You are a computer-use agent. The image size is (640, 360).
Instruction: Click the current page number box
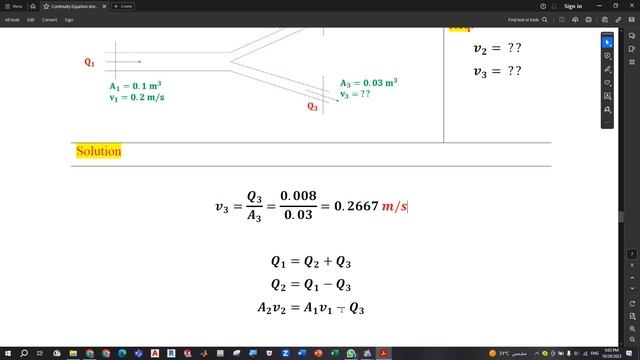coord(632,254)
